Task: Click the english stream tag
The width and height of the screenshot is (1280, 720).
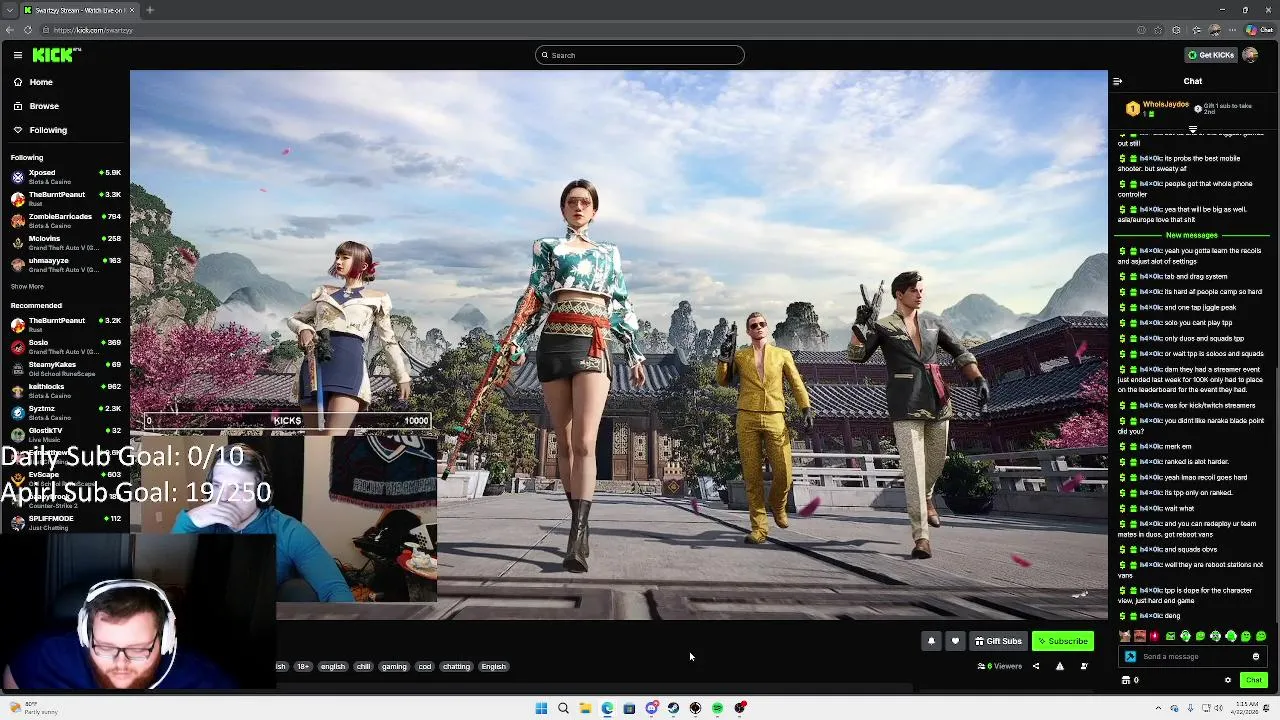Action: tap(332, 666)
